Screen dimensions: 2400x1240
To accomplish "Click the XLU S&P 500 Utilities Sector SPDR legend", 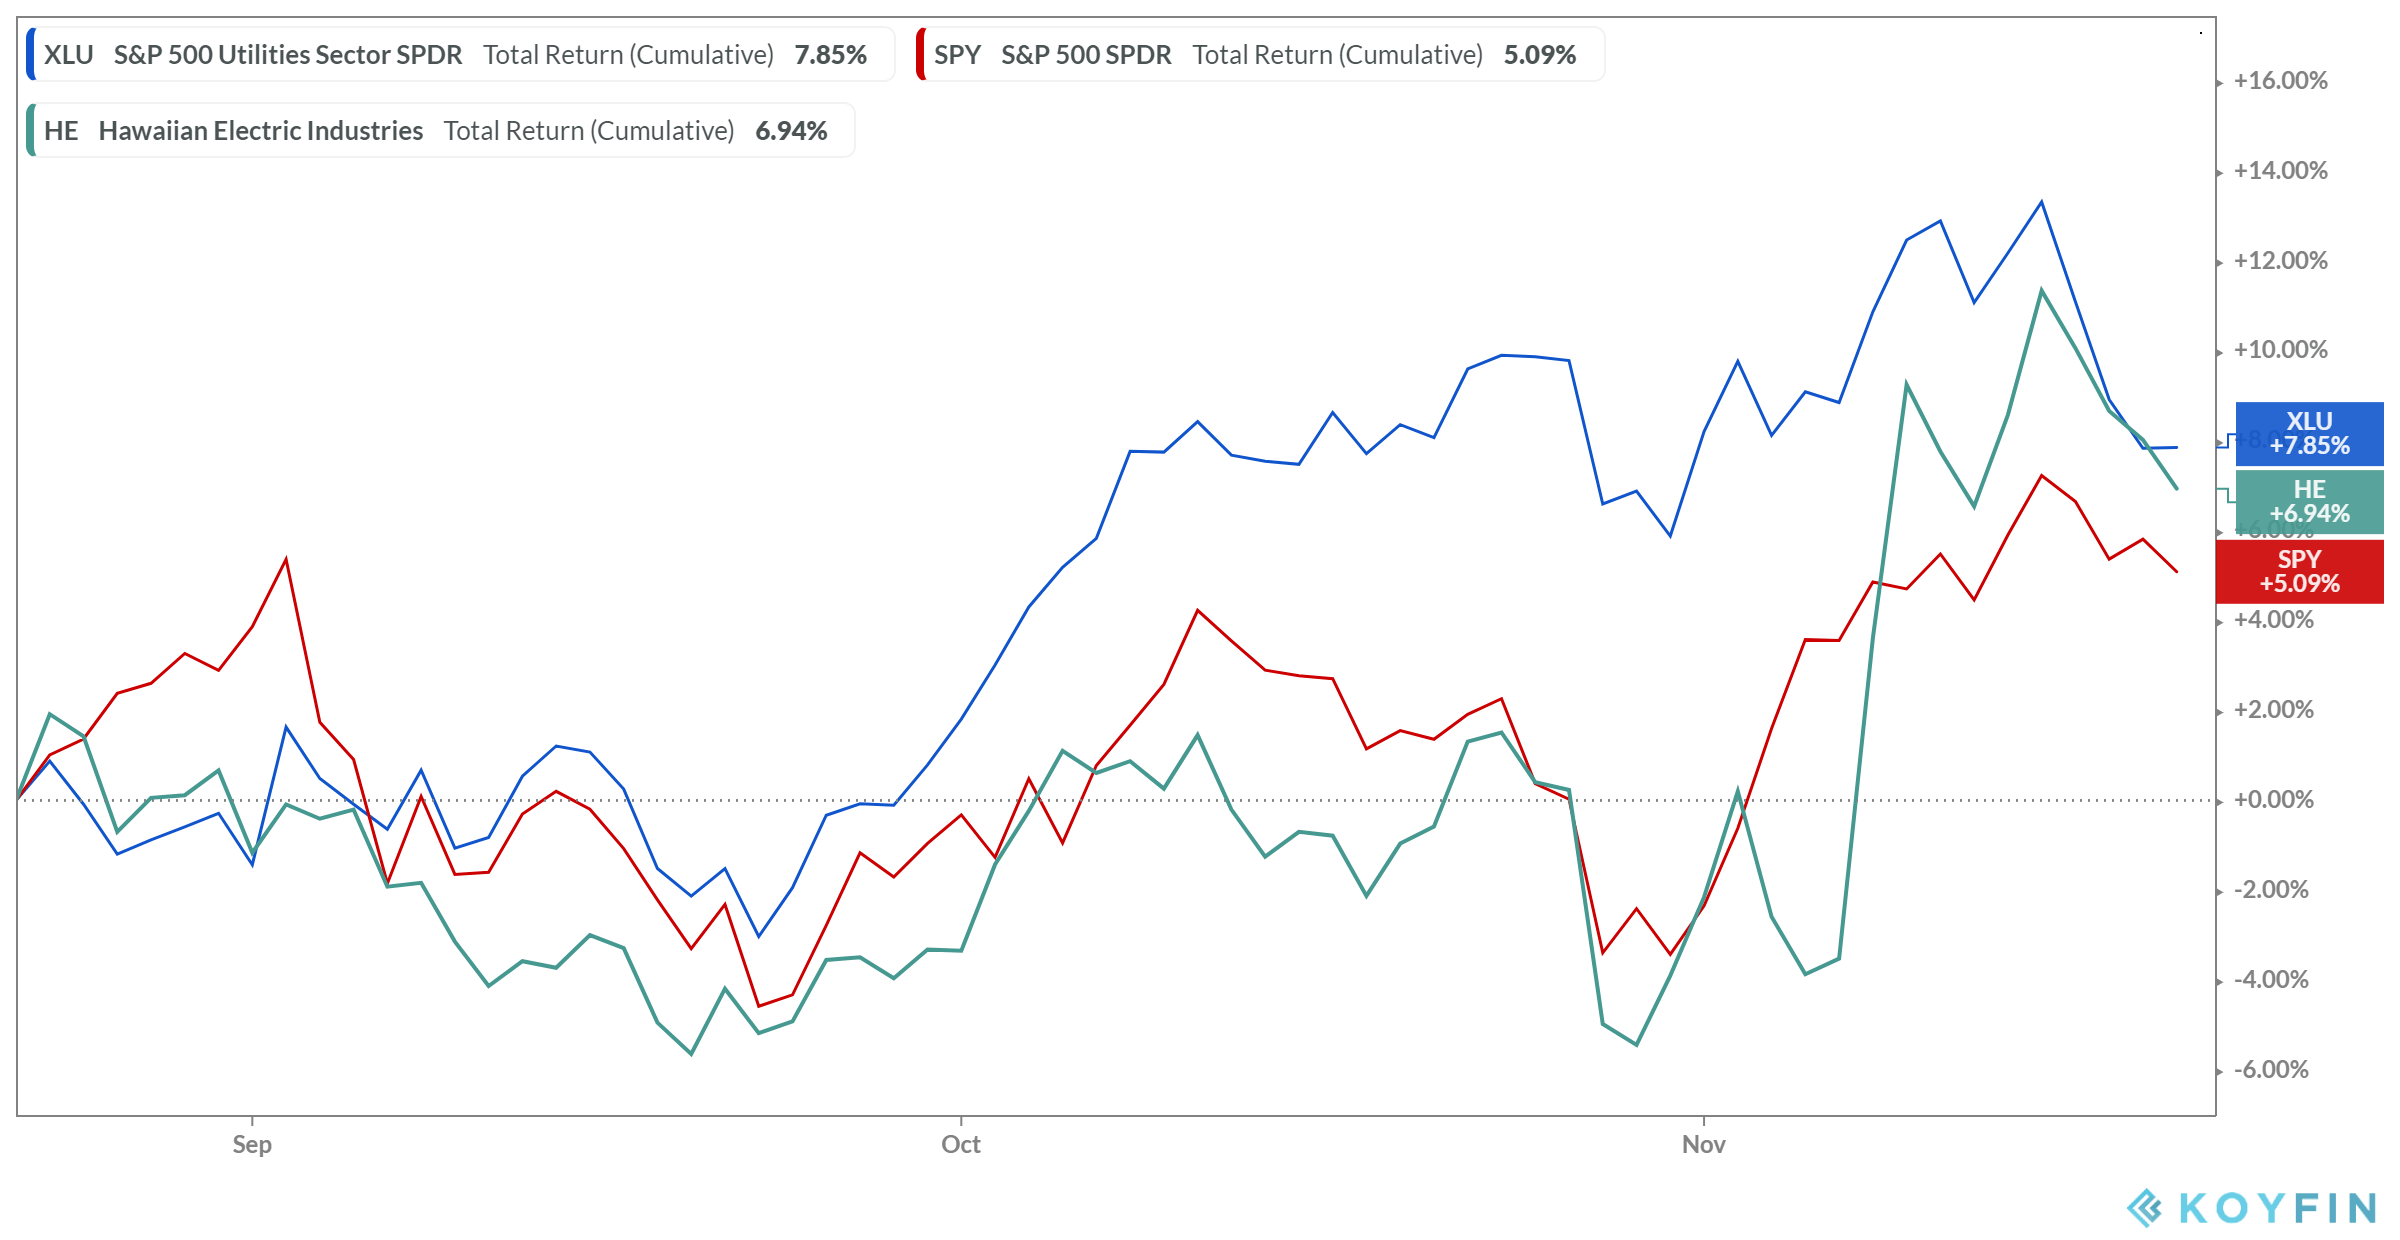I will click(x=460, y=54).
